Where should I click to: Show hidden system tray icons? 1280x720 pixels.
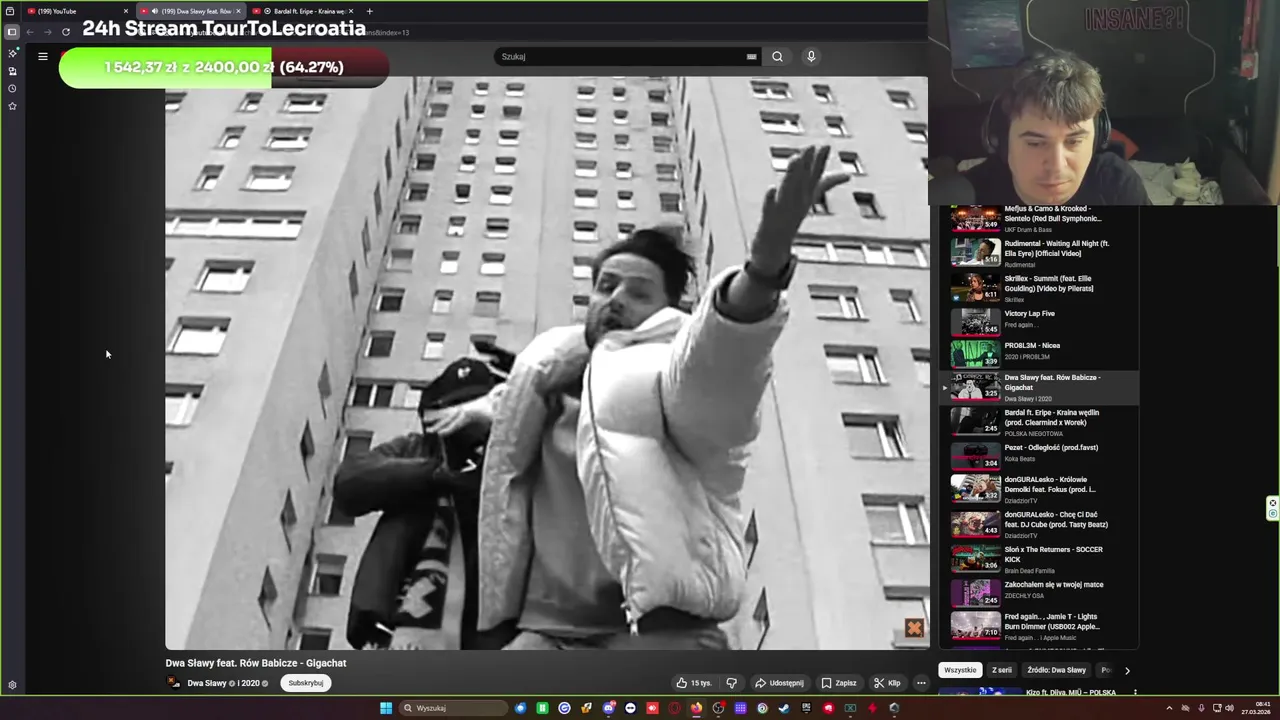click(x=1169, y=708)
